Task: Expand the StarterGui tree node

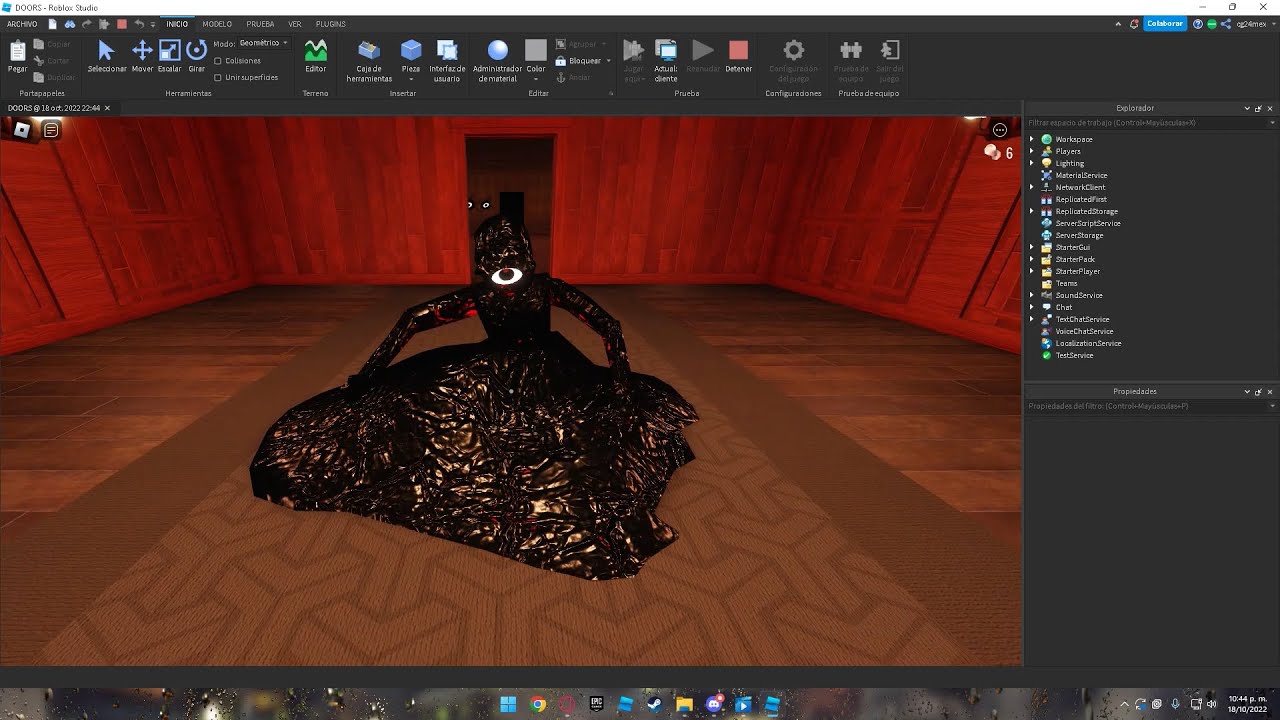Action: (x=1032, y=247)
